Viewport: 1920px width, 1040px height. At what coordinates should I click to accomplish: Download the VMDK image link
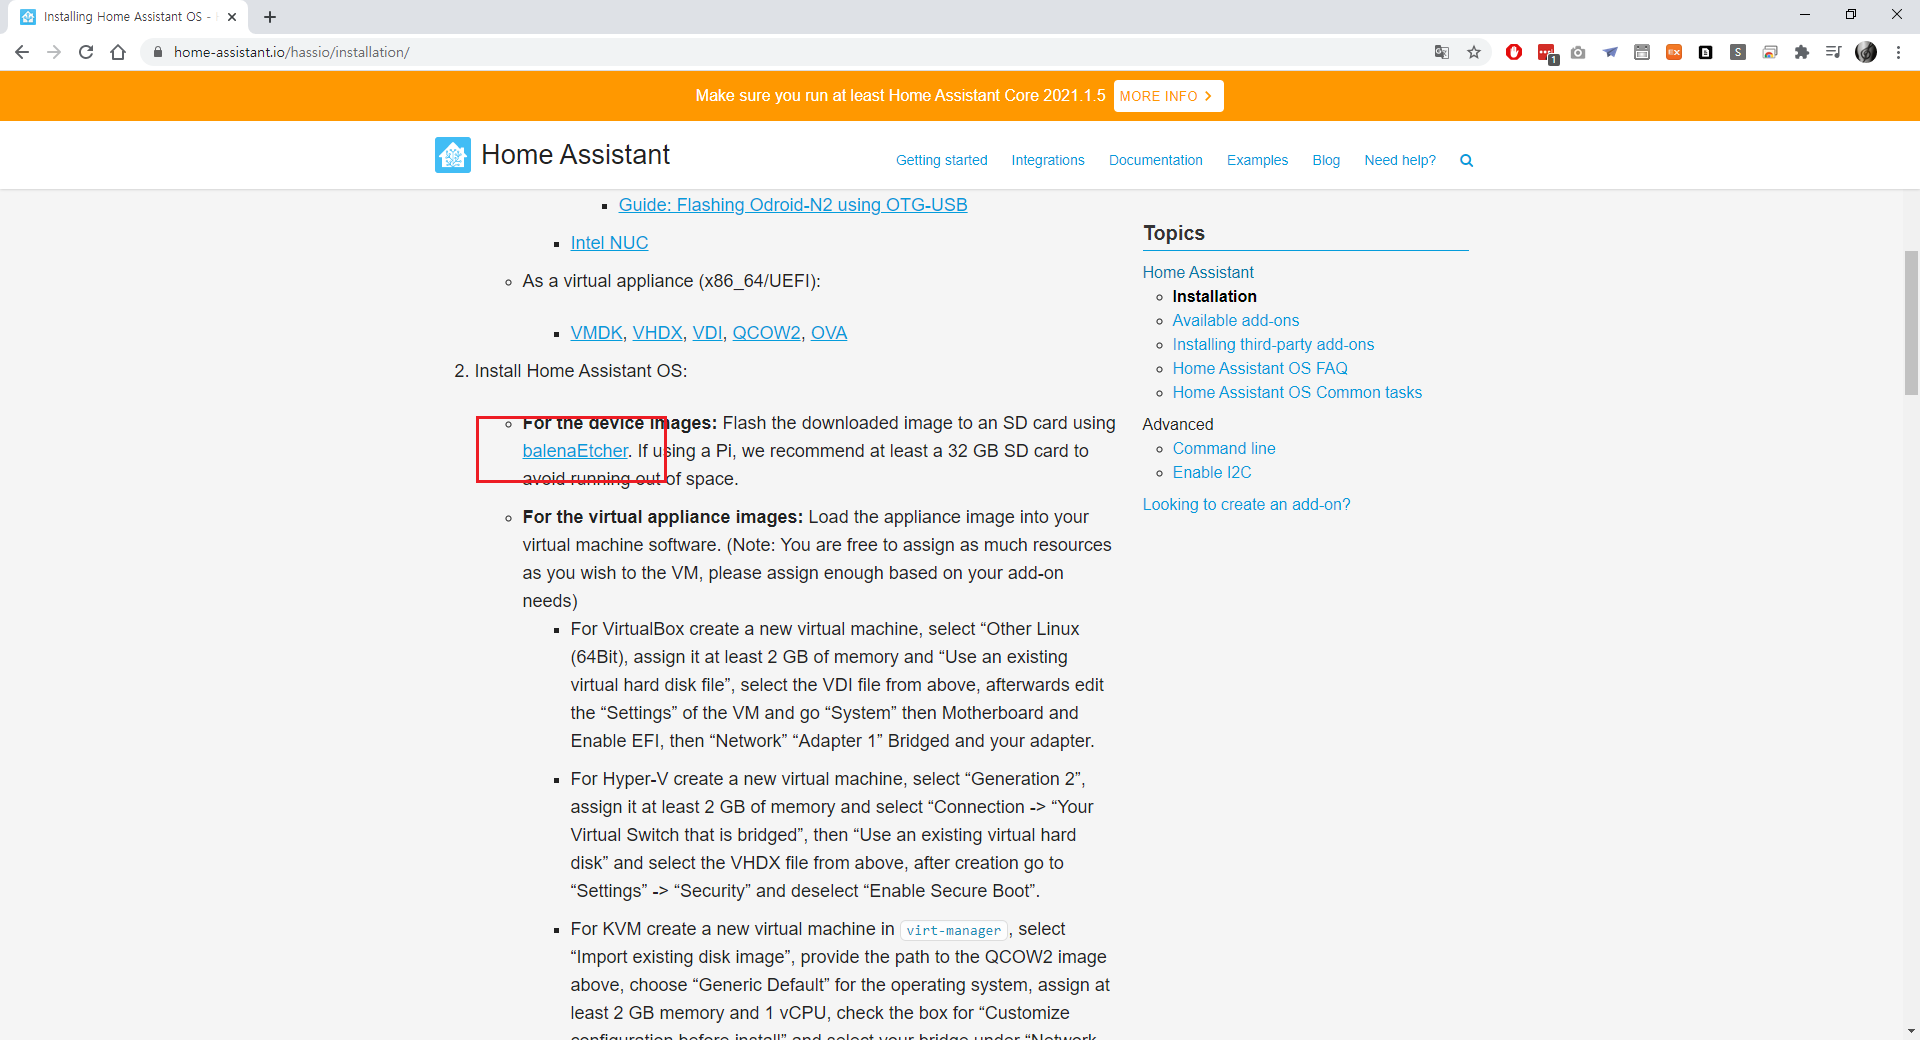tap(596, 333)
